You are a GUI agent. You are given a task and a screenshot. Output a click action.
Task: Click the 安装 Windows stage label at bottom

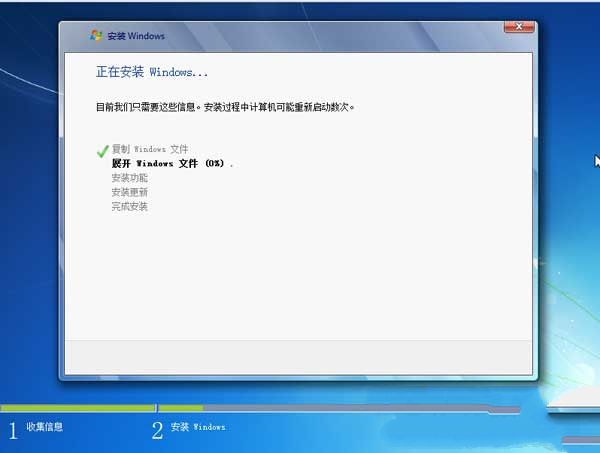[x=198, y=427]
